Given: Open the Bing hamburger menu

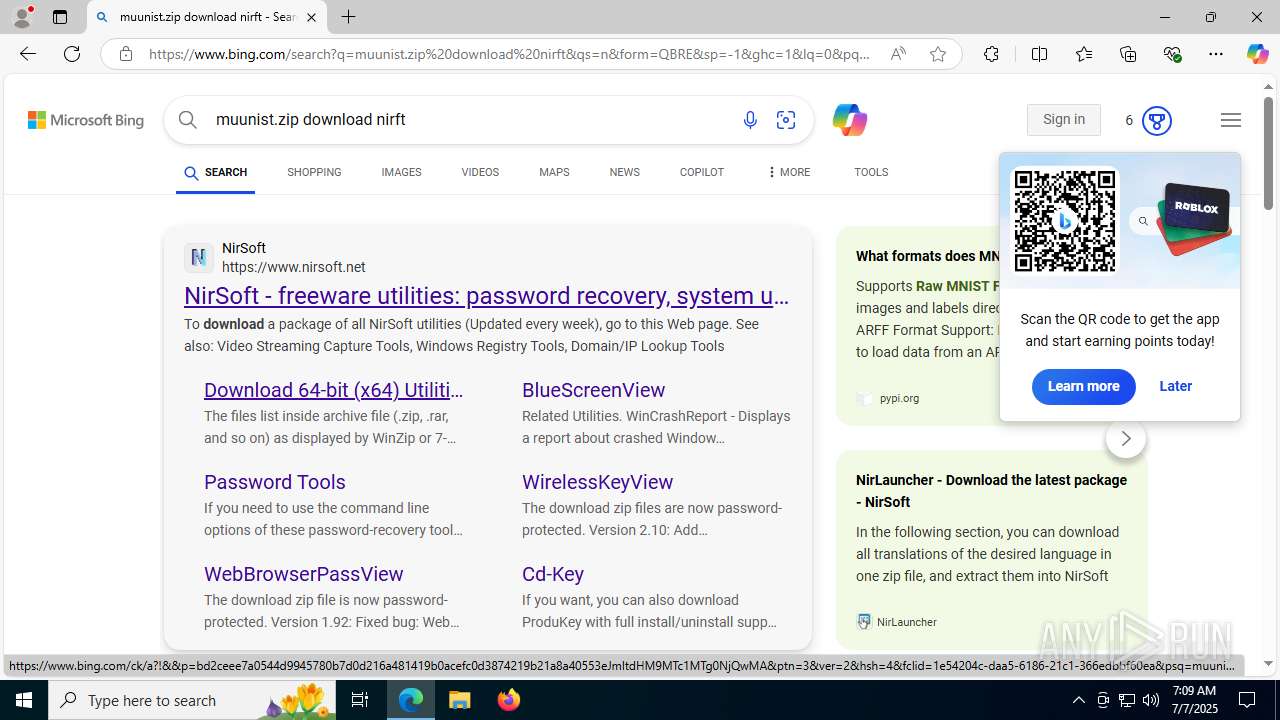Looking at the screenshot, I should click(1231, 120).
